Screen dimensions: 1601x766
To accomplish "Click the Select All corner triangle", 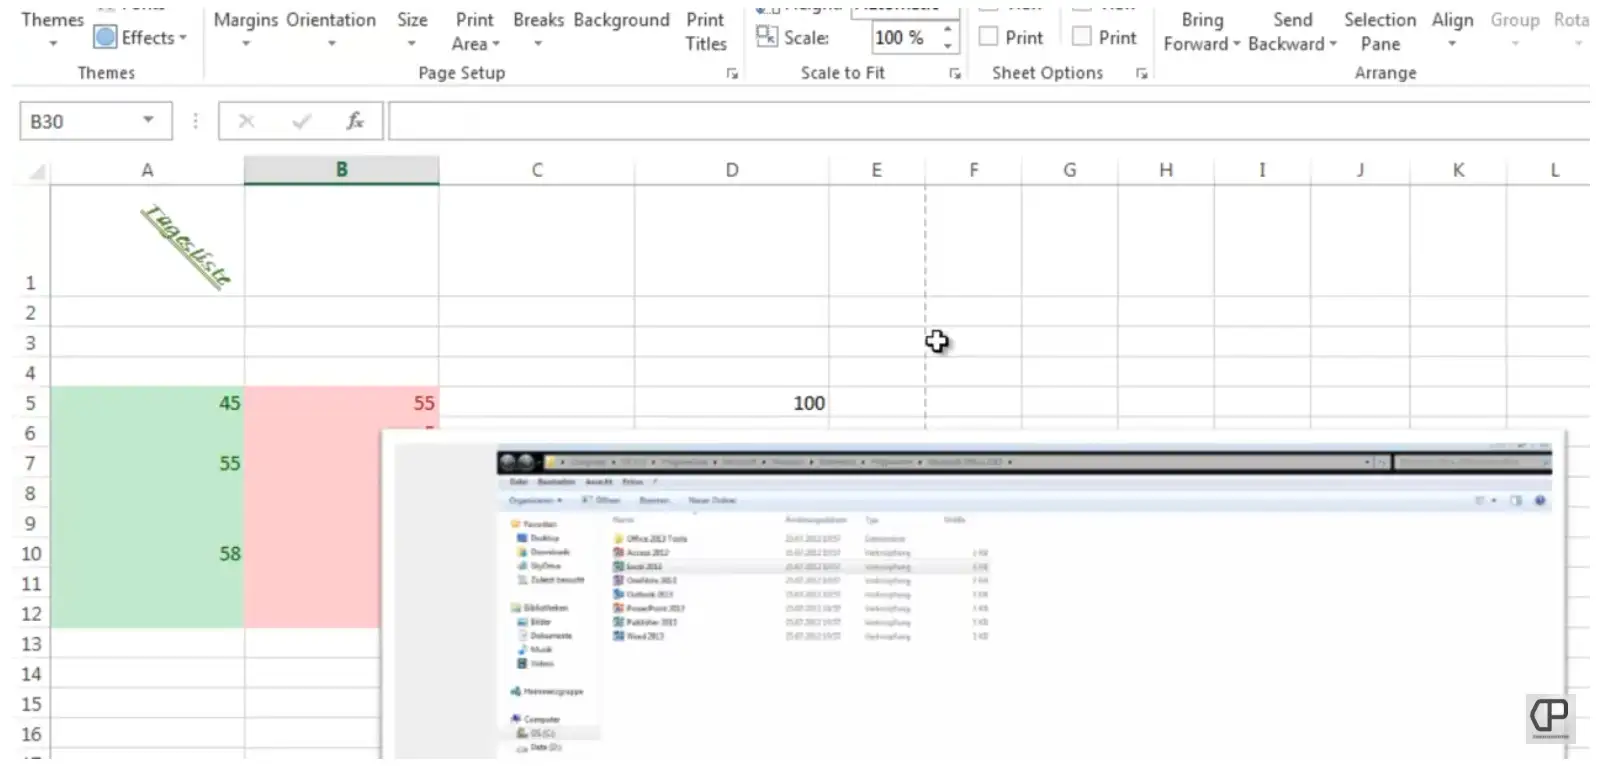I will 36,172.
